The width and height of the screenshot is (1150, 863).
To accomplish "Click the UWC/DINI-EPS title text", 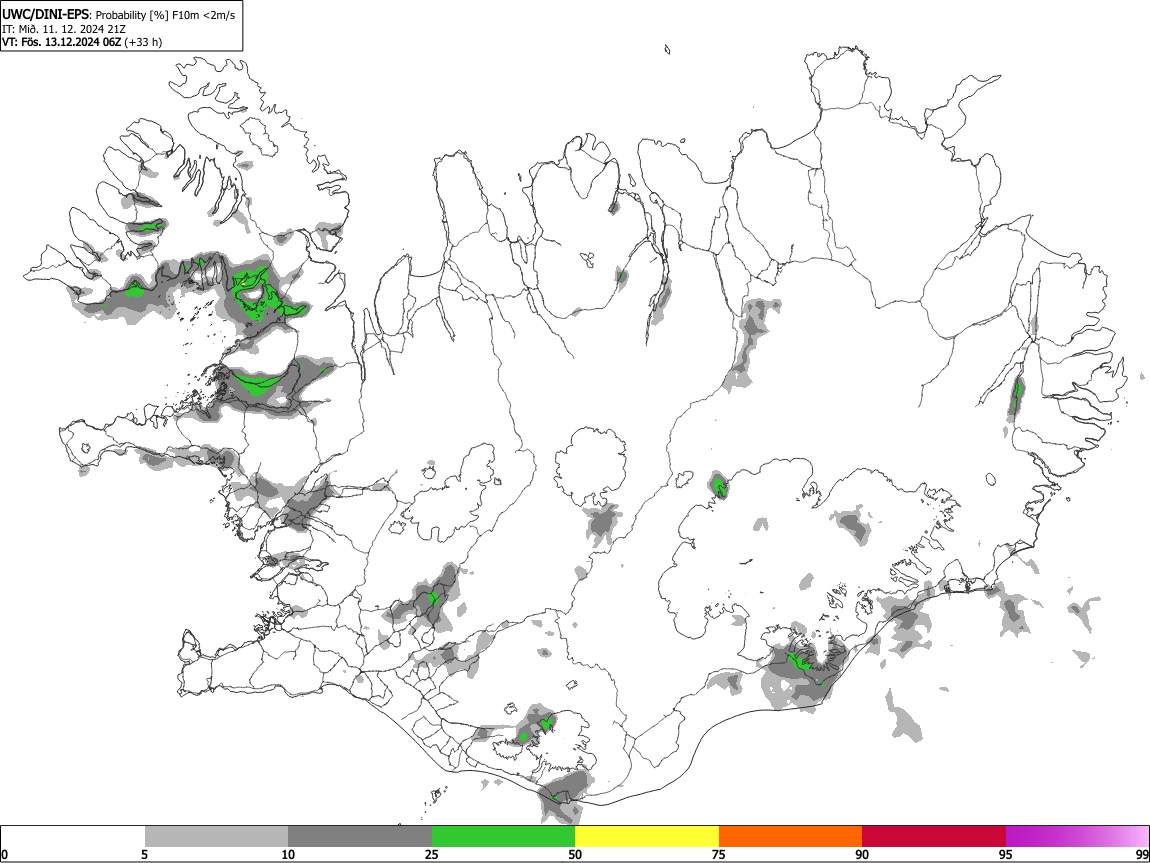I will 45,14.
